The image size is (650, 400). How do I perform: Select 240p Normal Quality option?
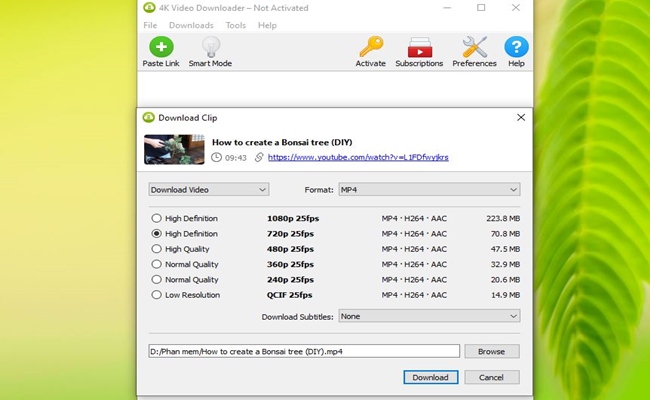pos(156,279)
